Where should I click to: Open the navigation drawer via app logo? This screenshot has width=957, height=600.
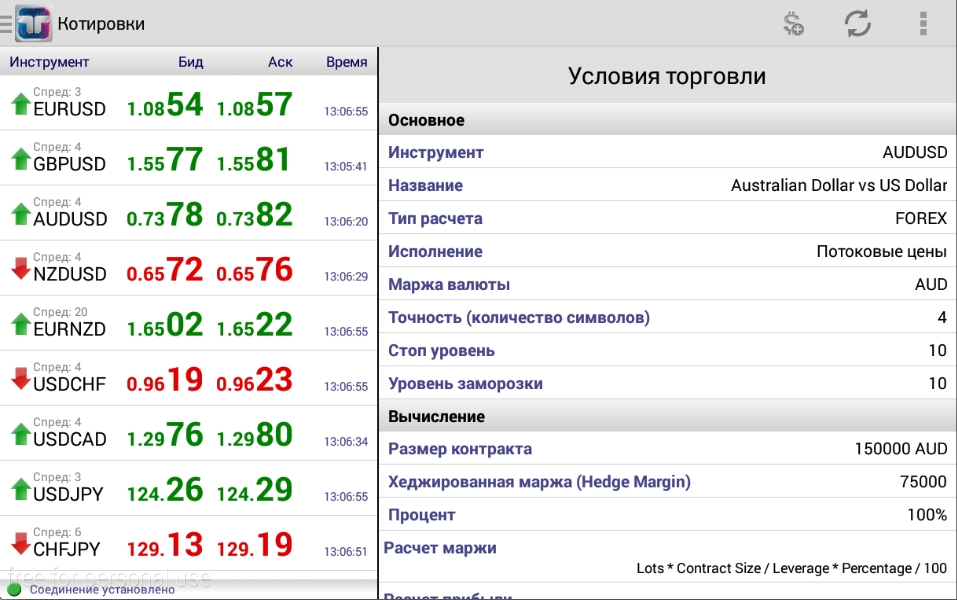pyautogui.click(x=32, y=23)
